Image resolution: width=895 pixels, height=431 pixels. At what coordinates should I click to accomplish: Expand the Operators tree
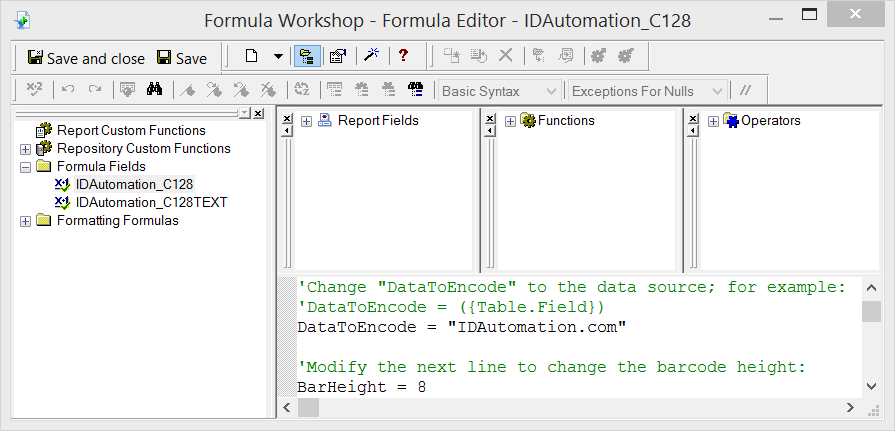click(713, 122)
